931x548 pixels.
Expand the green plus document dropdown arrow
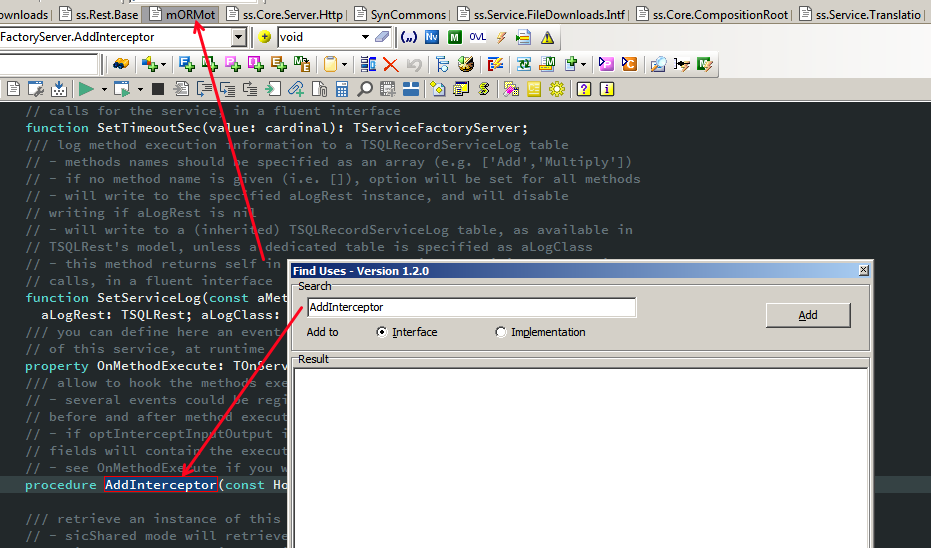click(x=584, y=64)
